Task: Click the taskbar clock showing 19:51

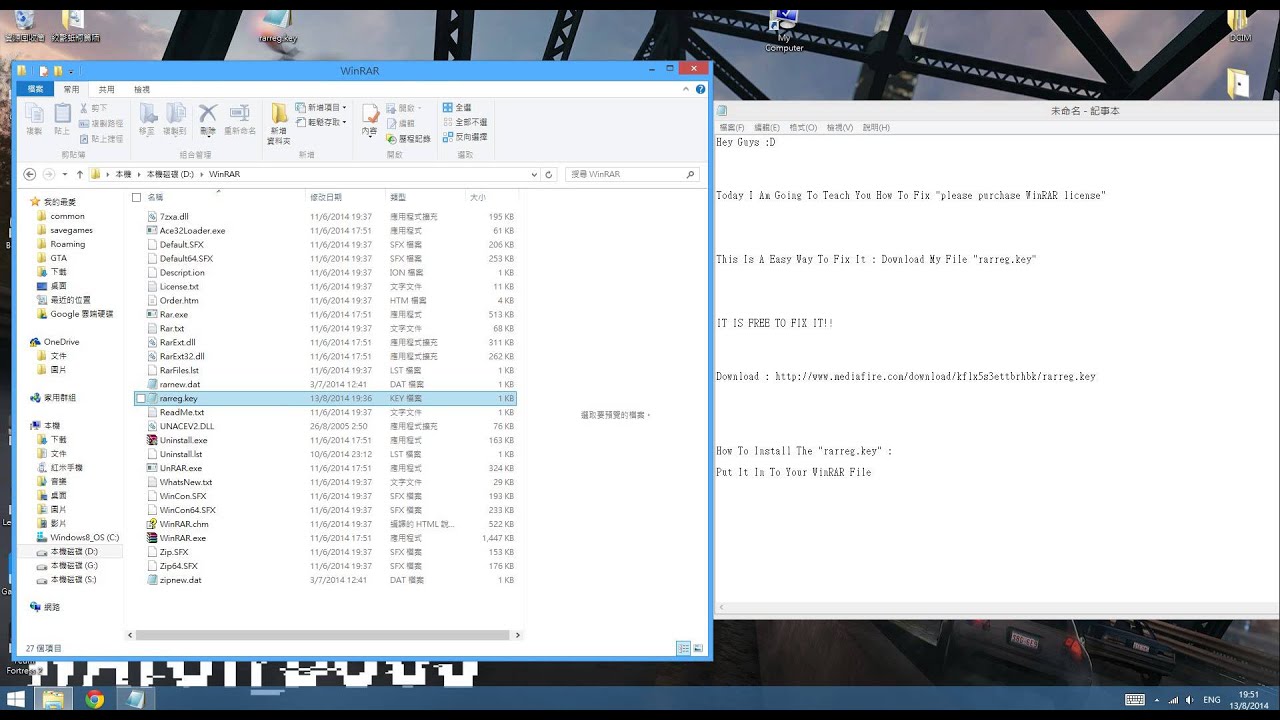Action: point(1249,700)
